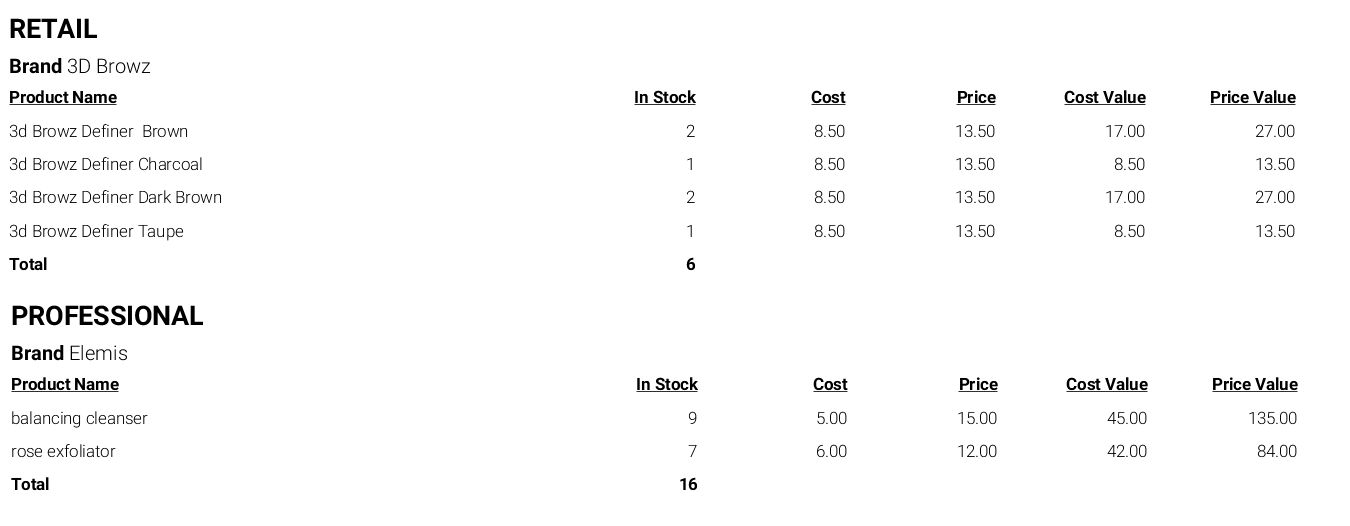
Task: Click the Retail total value 6
Action: point(690,264)
